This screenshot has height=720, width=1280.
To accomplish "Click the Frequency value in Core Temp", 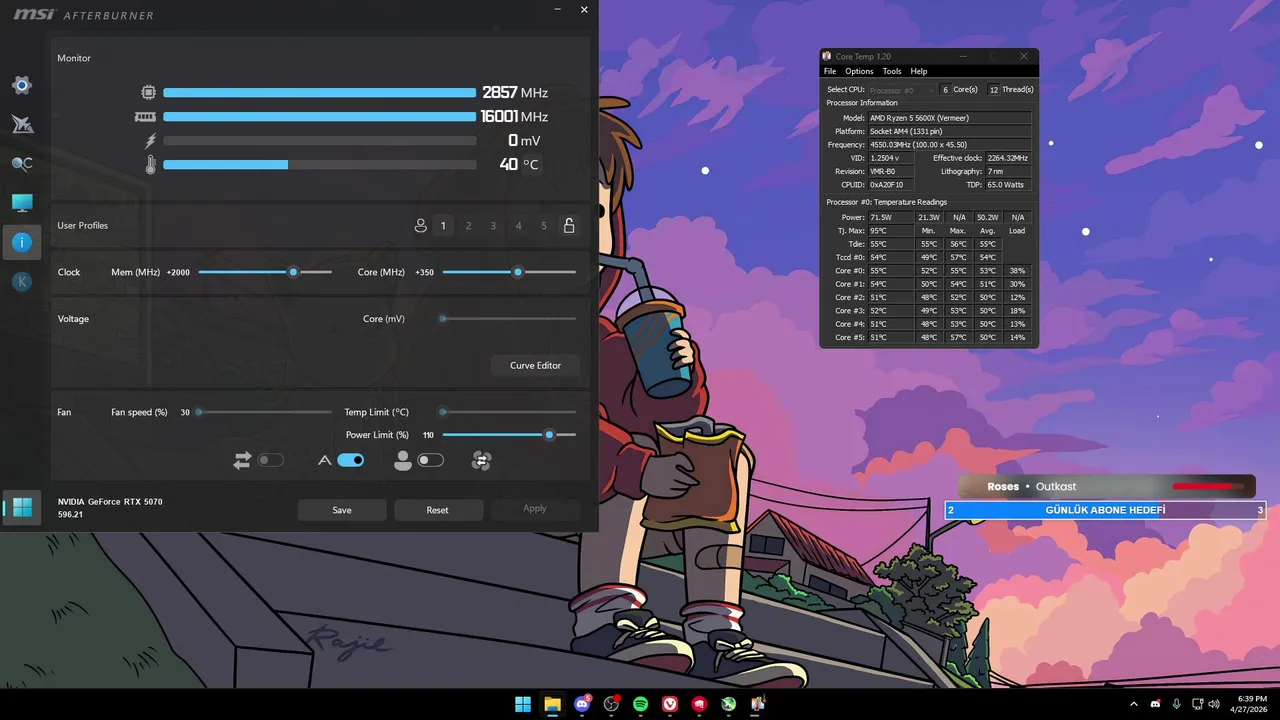I will click(x=949, y=145).
